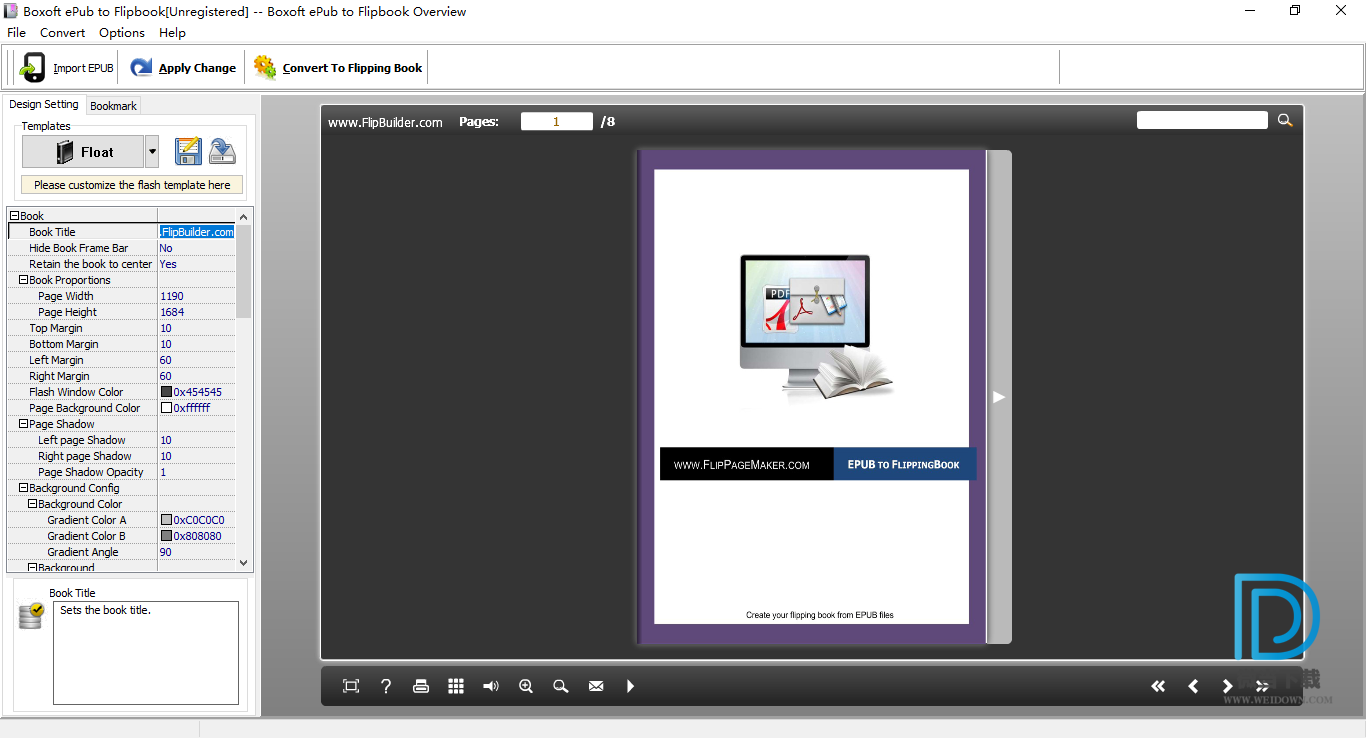This screenshot has height=738, width=1366.
Task: Click the Apply Change label
Action: tap(197, 68)
